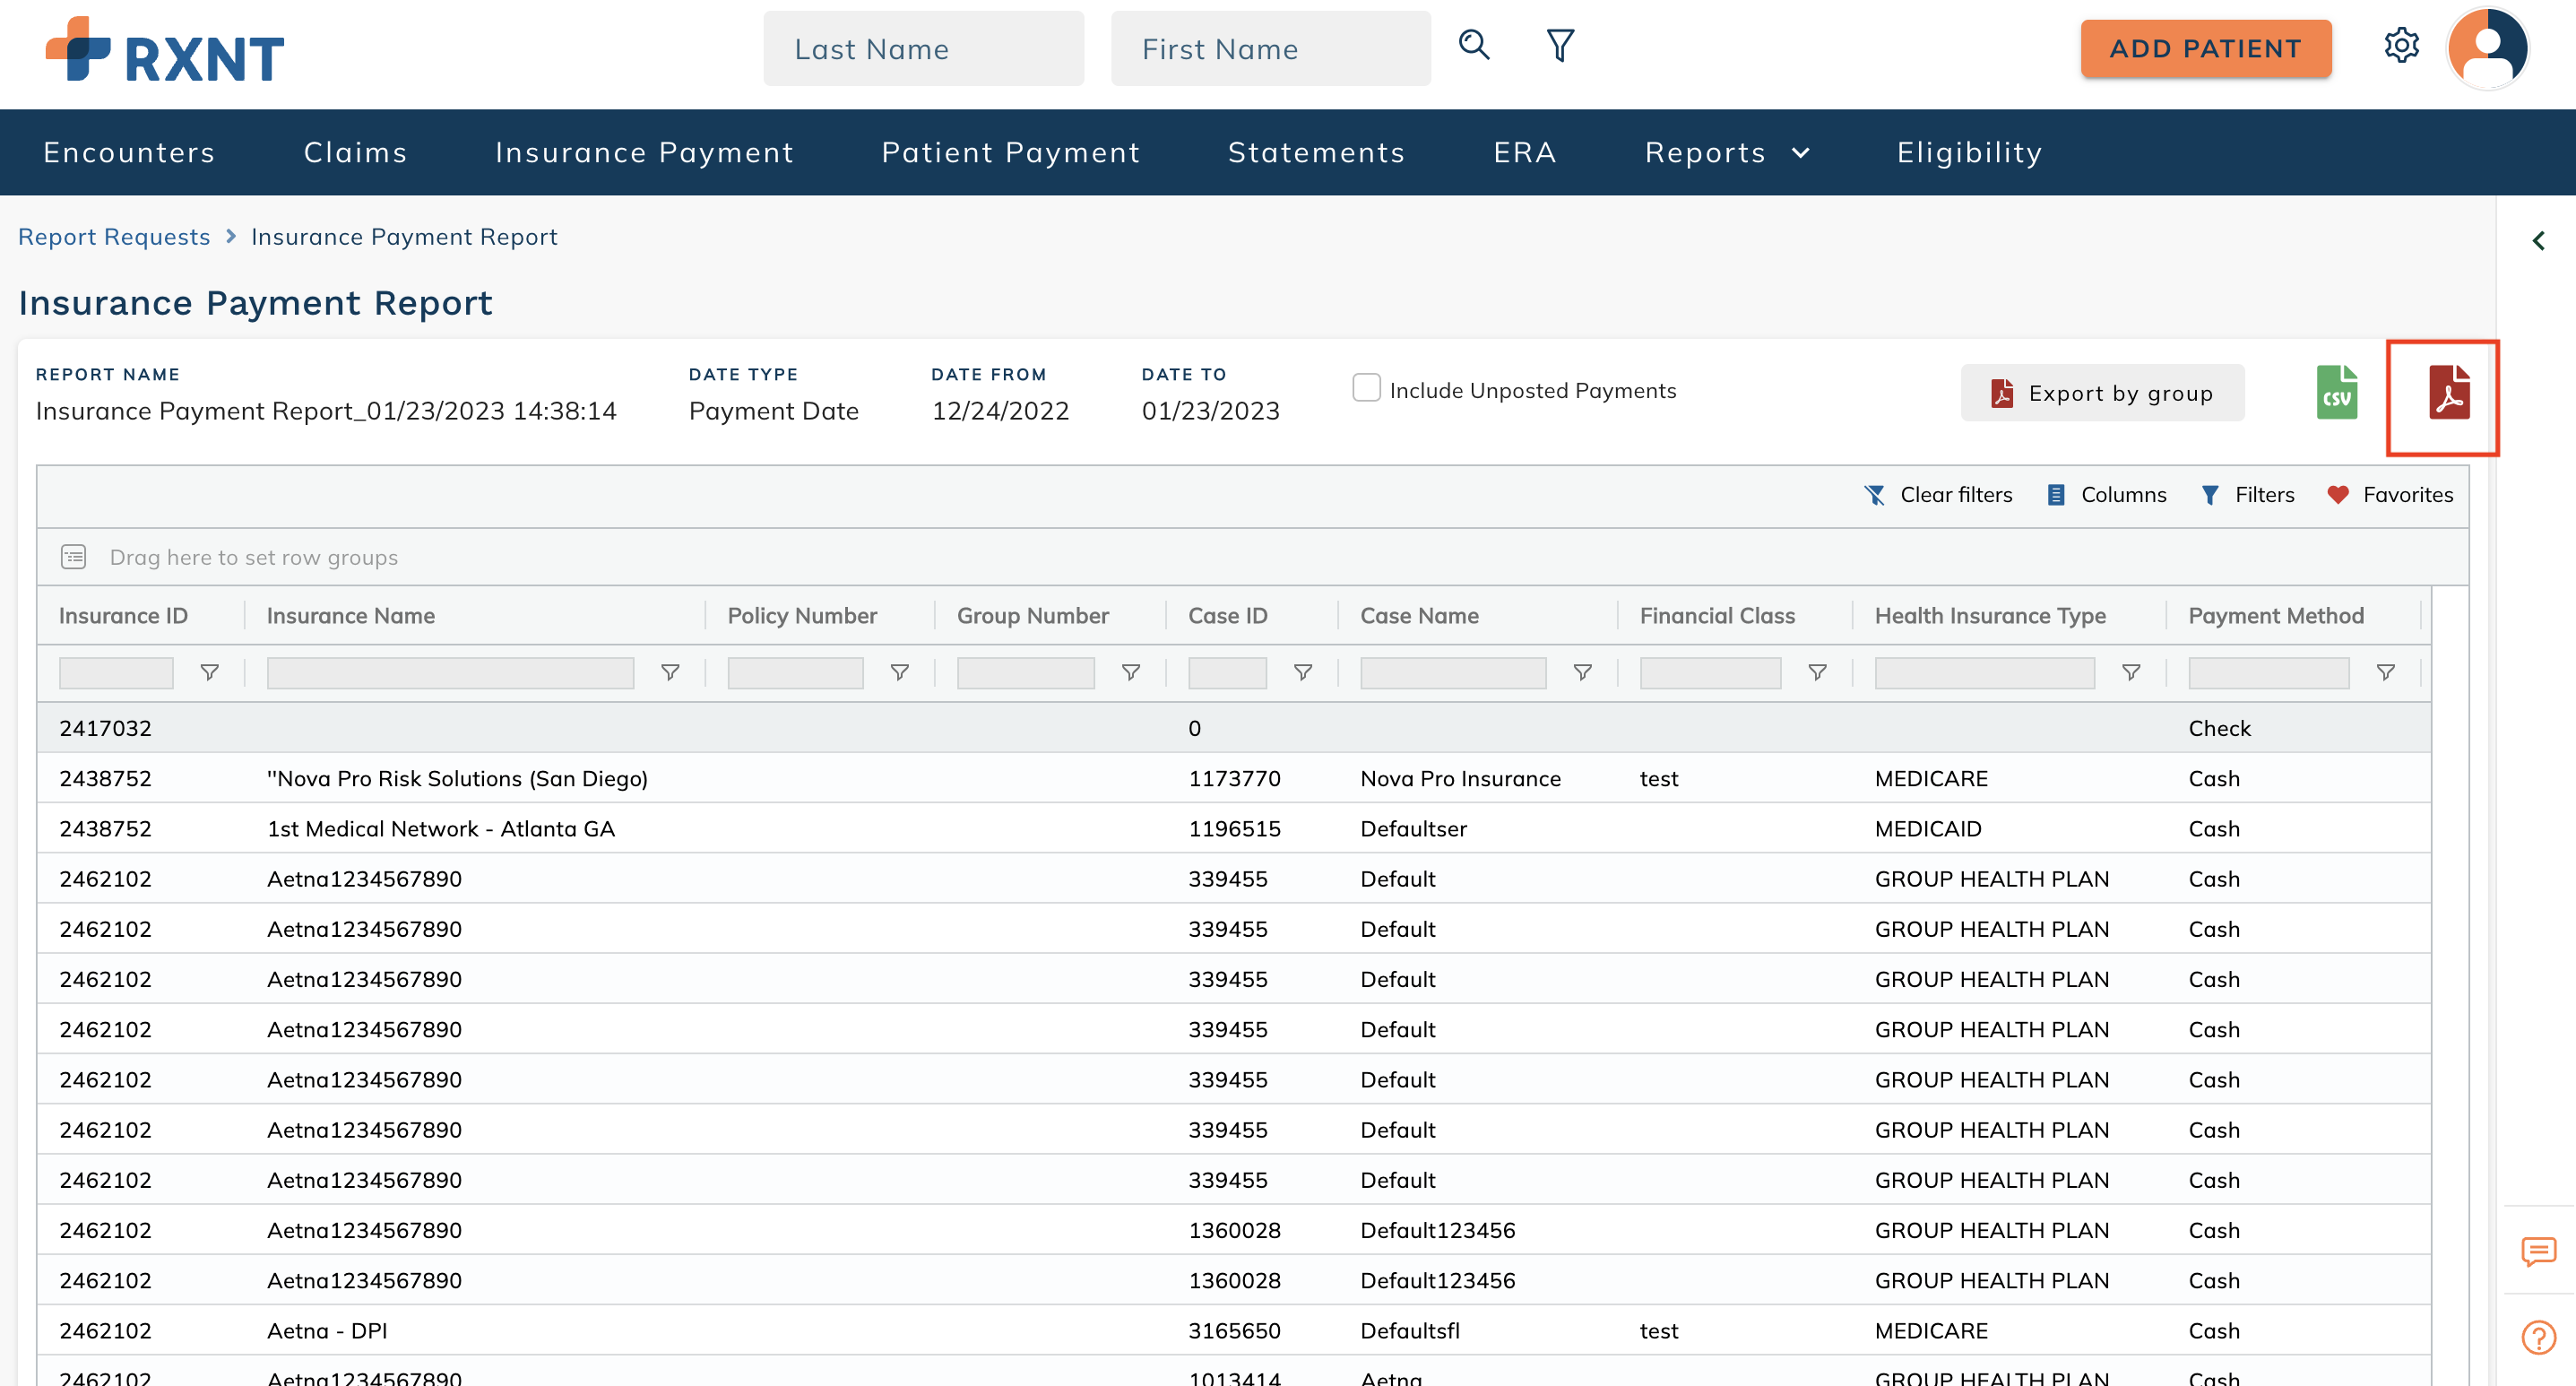Select the Aetna - DPI row

[x=1234, y=1330]
